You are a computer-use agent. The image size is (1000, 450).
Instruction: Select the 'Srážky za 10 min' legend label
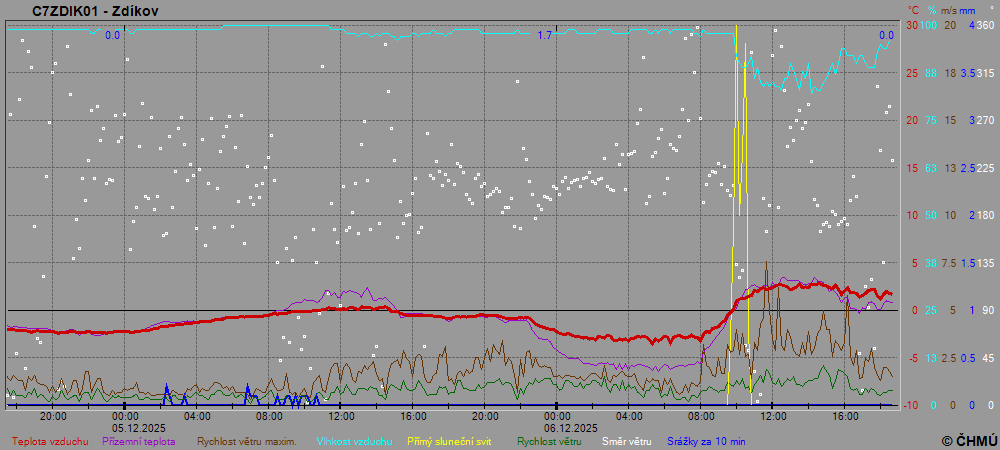click(708, 440)
